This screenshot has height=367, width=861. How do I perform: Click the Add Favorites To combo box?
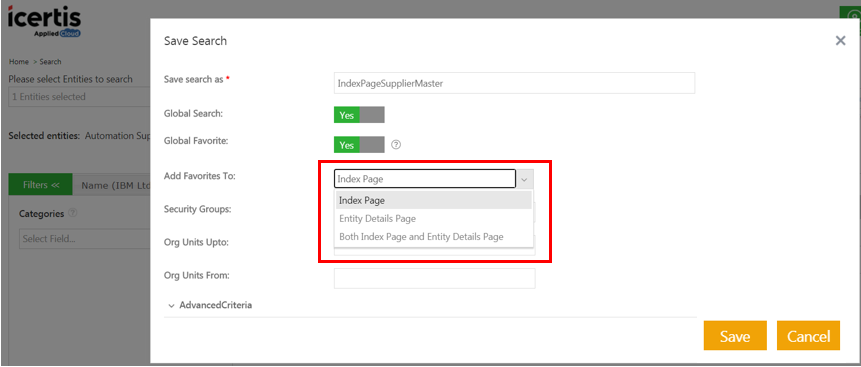click(425, 179)
